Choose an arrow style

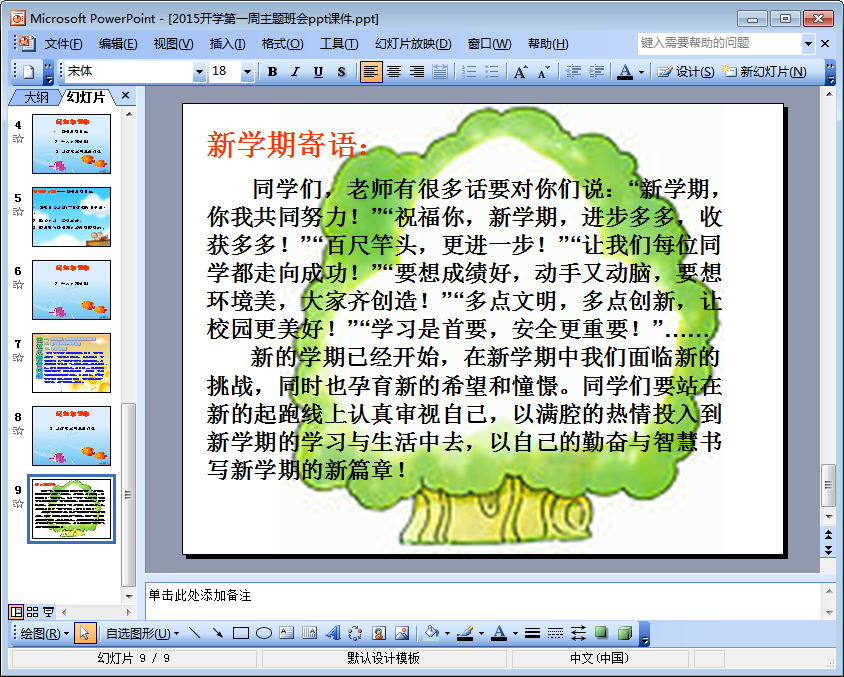tap(579, 633)
